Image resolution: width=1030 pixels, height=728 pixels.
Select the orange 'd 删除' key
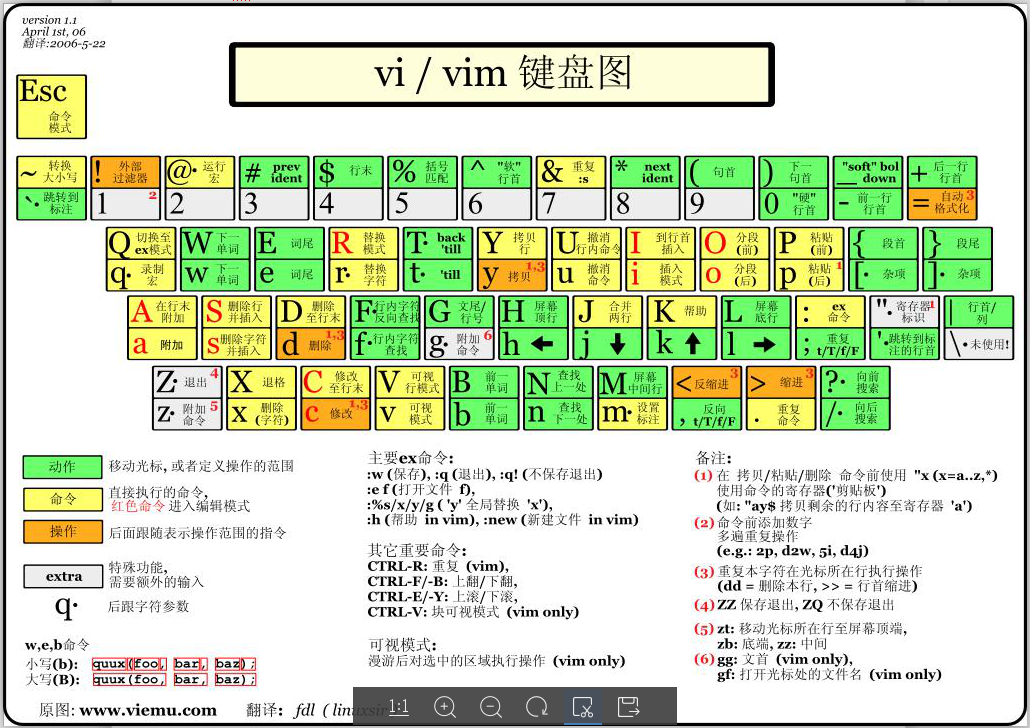[311, 344]
